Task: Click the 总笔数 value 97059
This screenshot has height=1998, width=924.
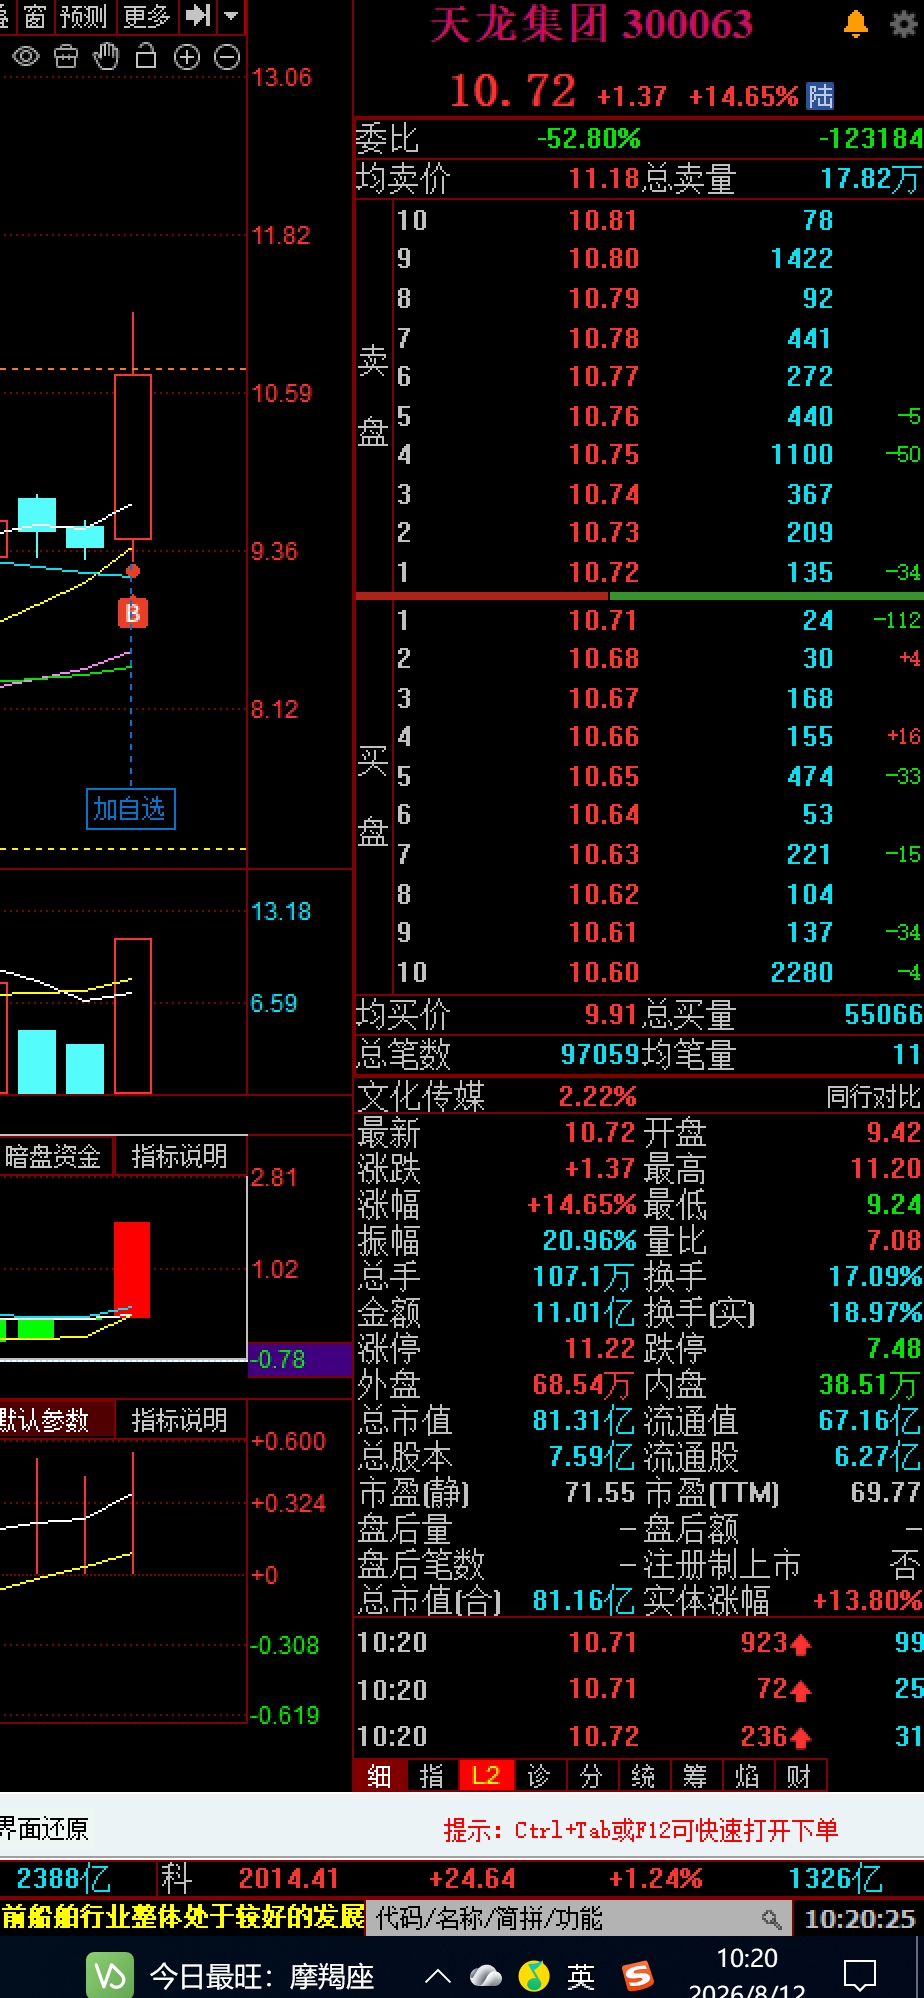Action: point(600,1054)
